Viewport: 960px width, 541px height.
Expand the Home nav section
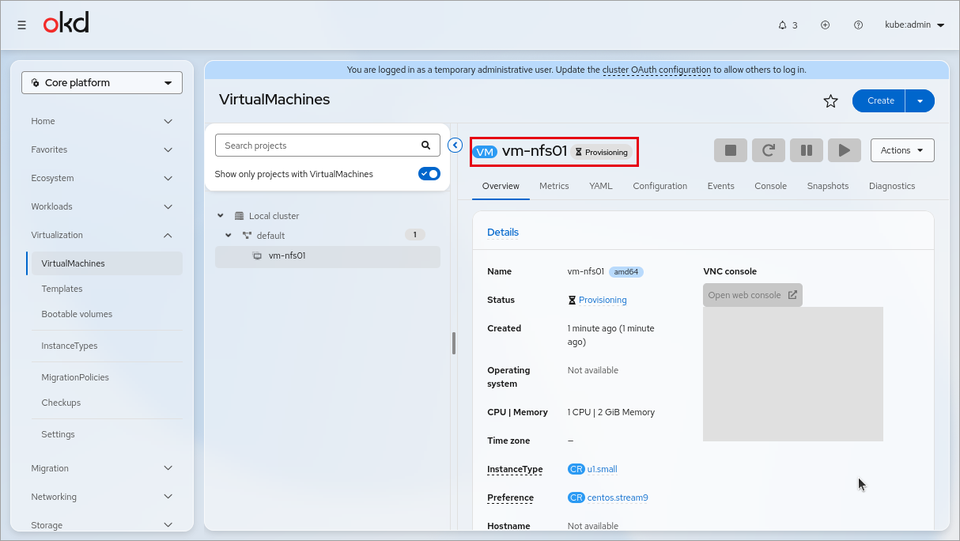pos(102,121)
